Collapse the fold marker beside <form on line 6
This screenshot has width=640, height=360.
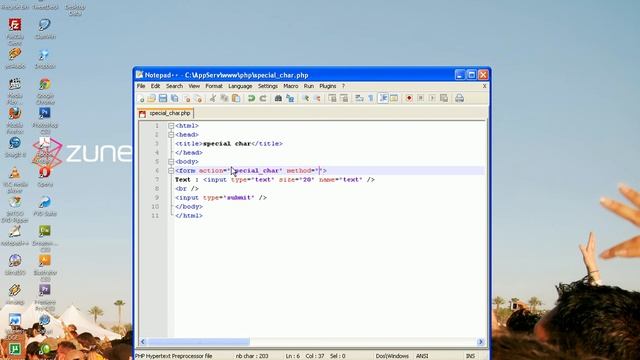pyautogui.click(x=171, y=171)
